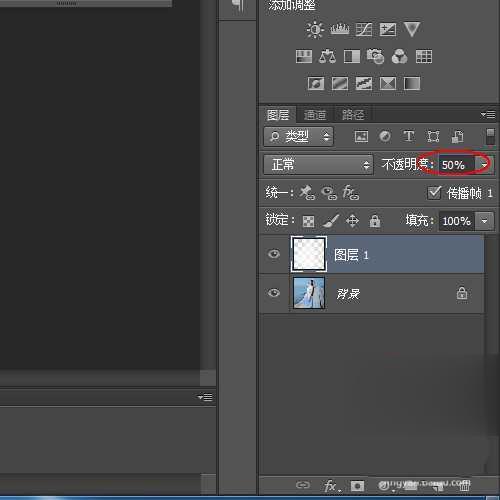This screenshot has width=500, height=500.
Task: Filter layers by type layers
Action: [x=409, y=136]
